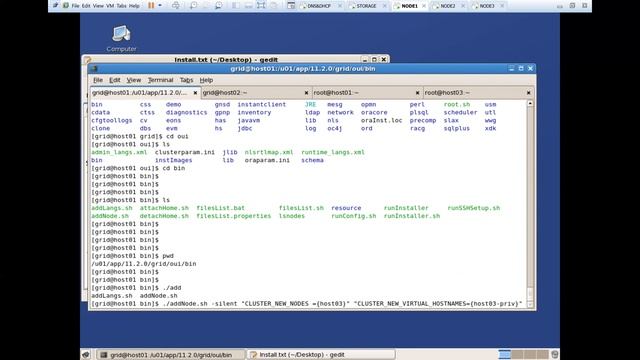Click the runInstaller.sh file name

point(412,216)
